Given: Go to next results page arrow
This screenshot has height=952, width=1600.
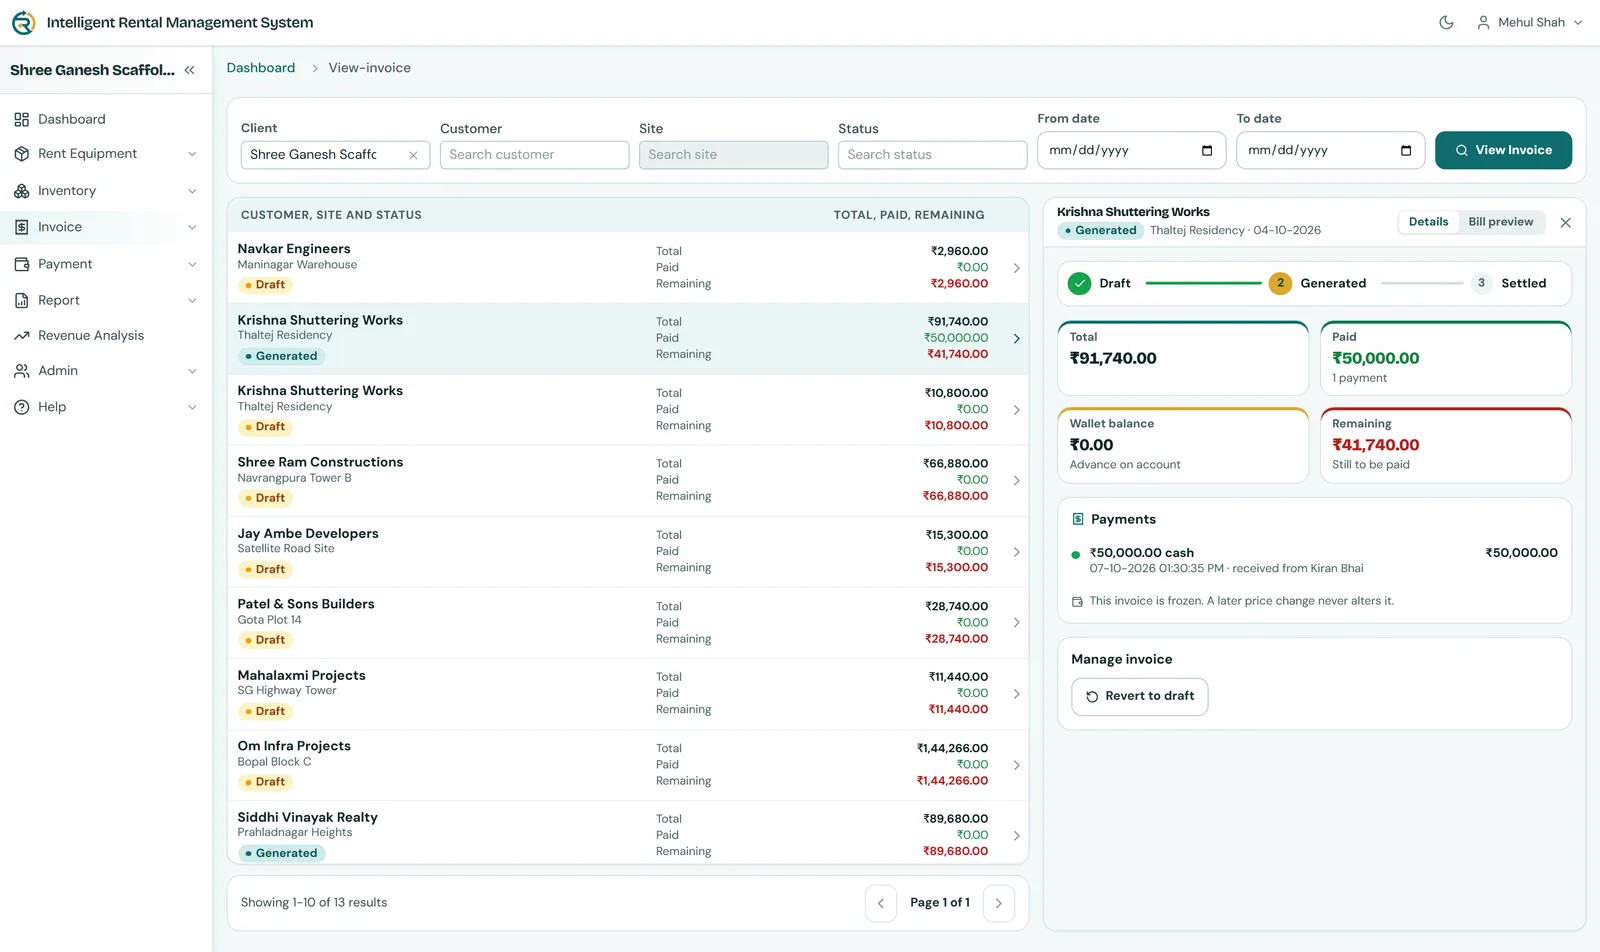Looking at the screenshot, I should point(998,903).
